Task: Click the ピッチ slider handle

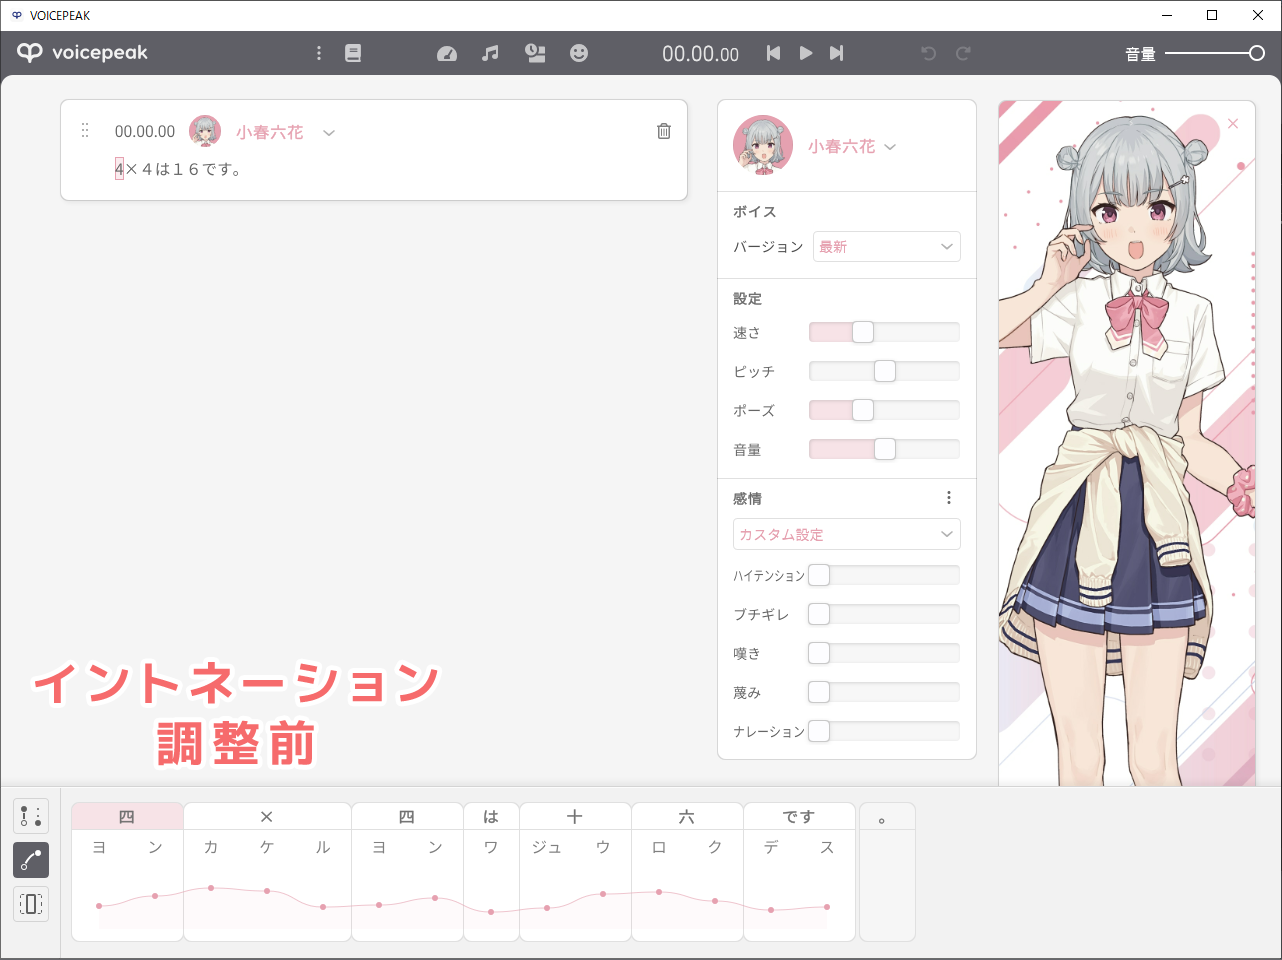Action: 885,371
